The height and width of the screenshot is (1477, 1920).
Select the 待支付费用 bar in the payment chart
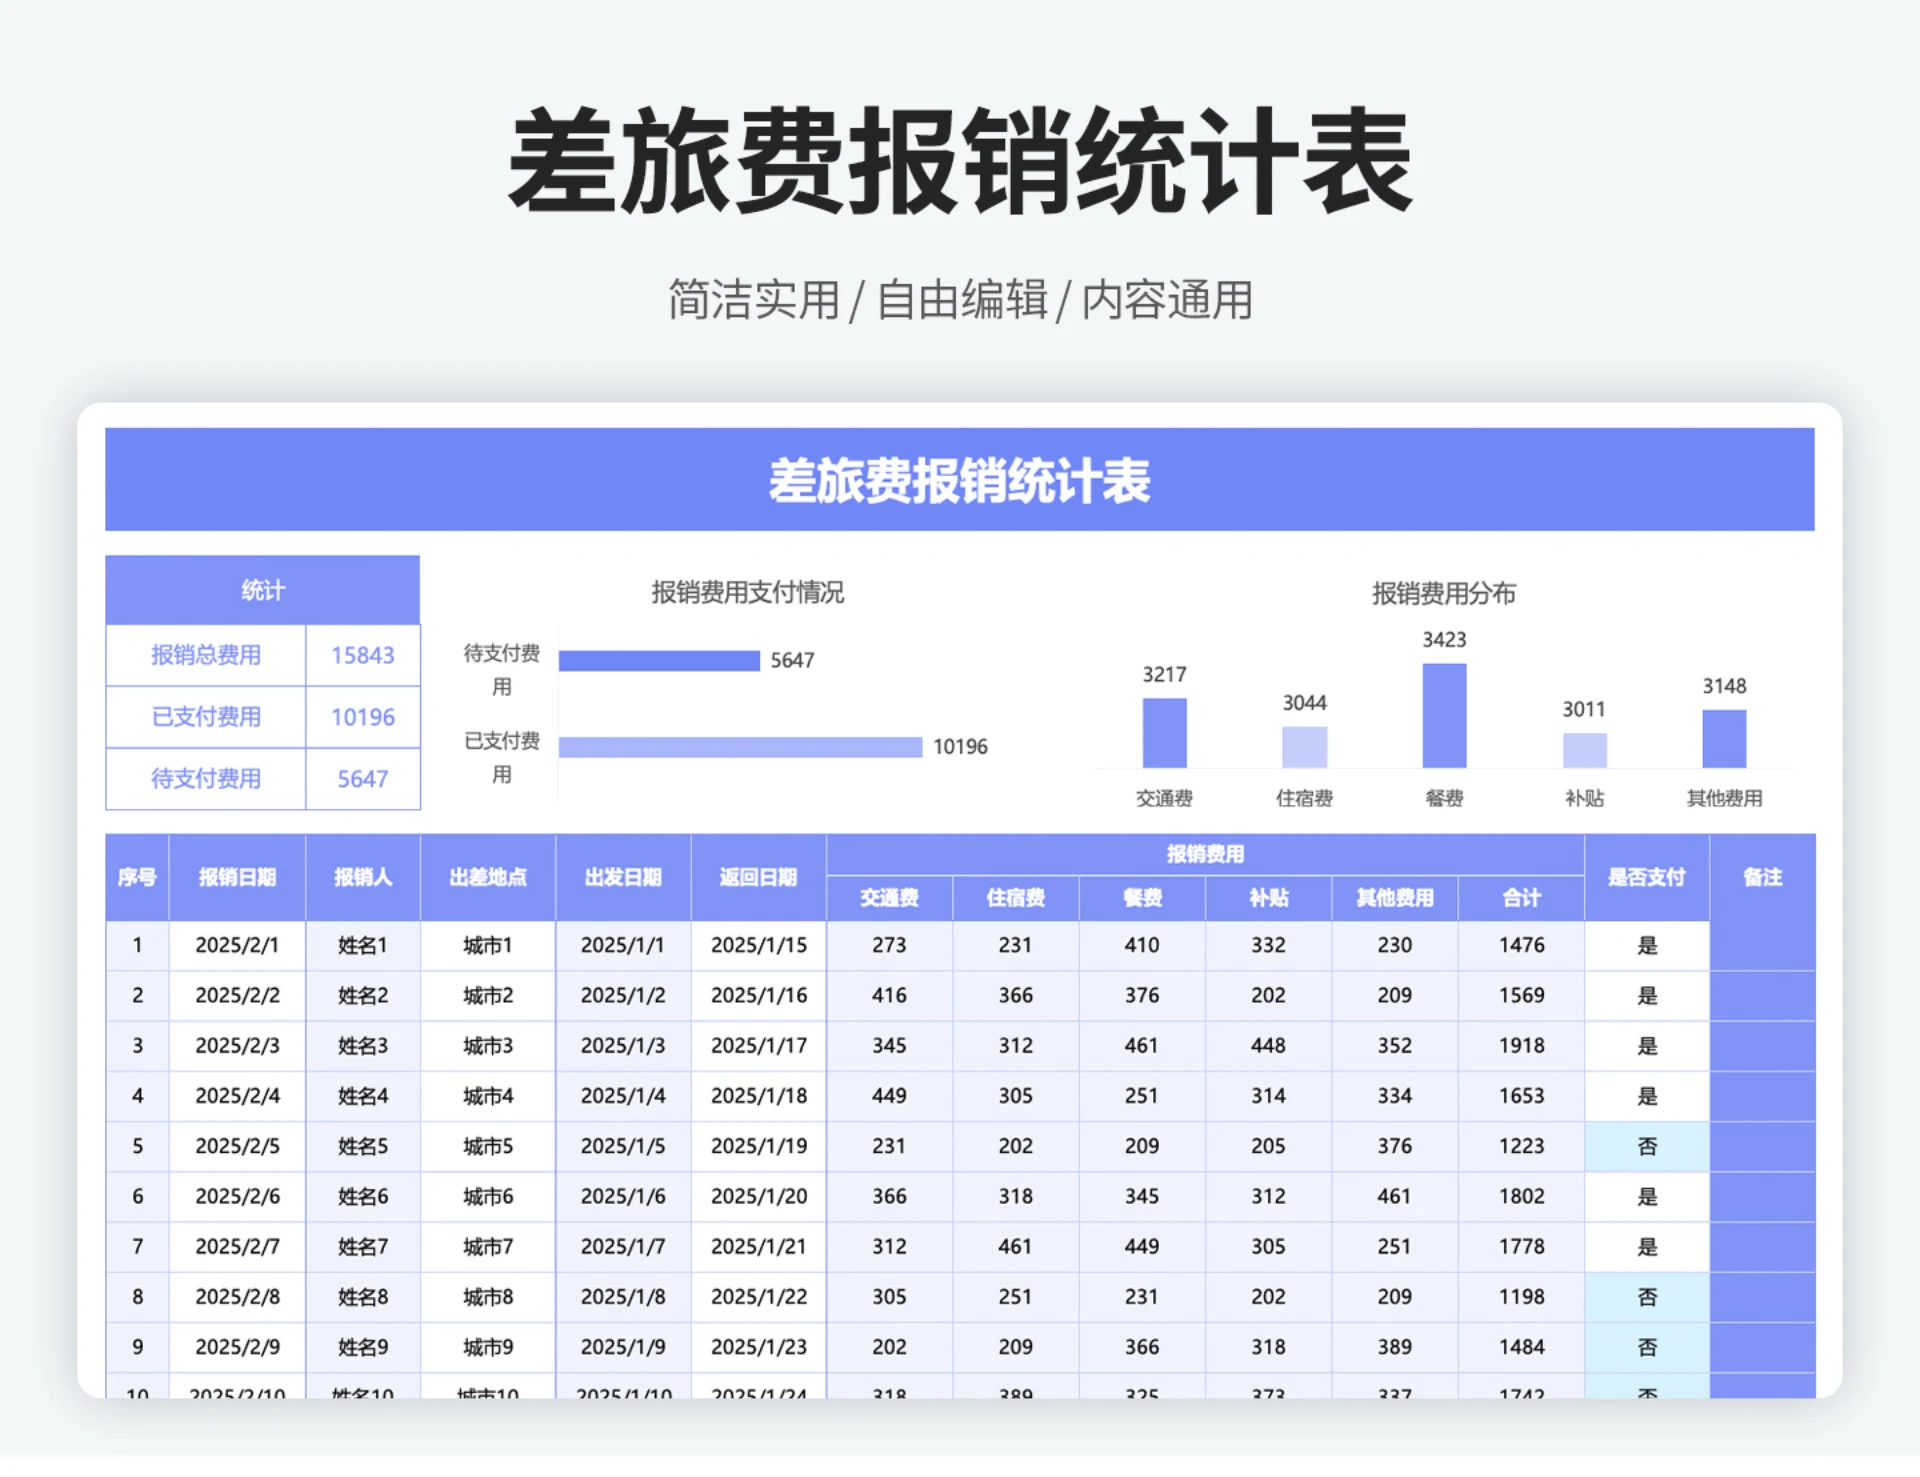(659, 659)
